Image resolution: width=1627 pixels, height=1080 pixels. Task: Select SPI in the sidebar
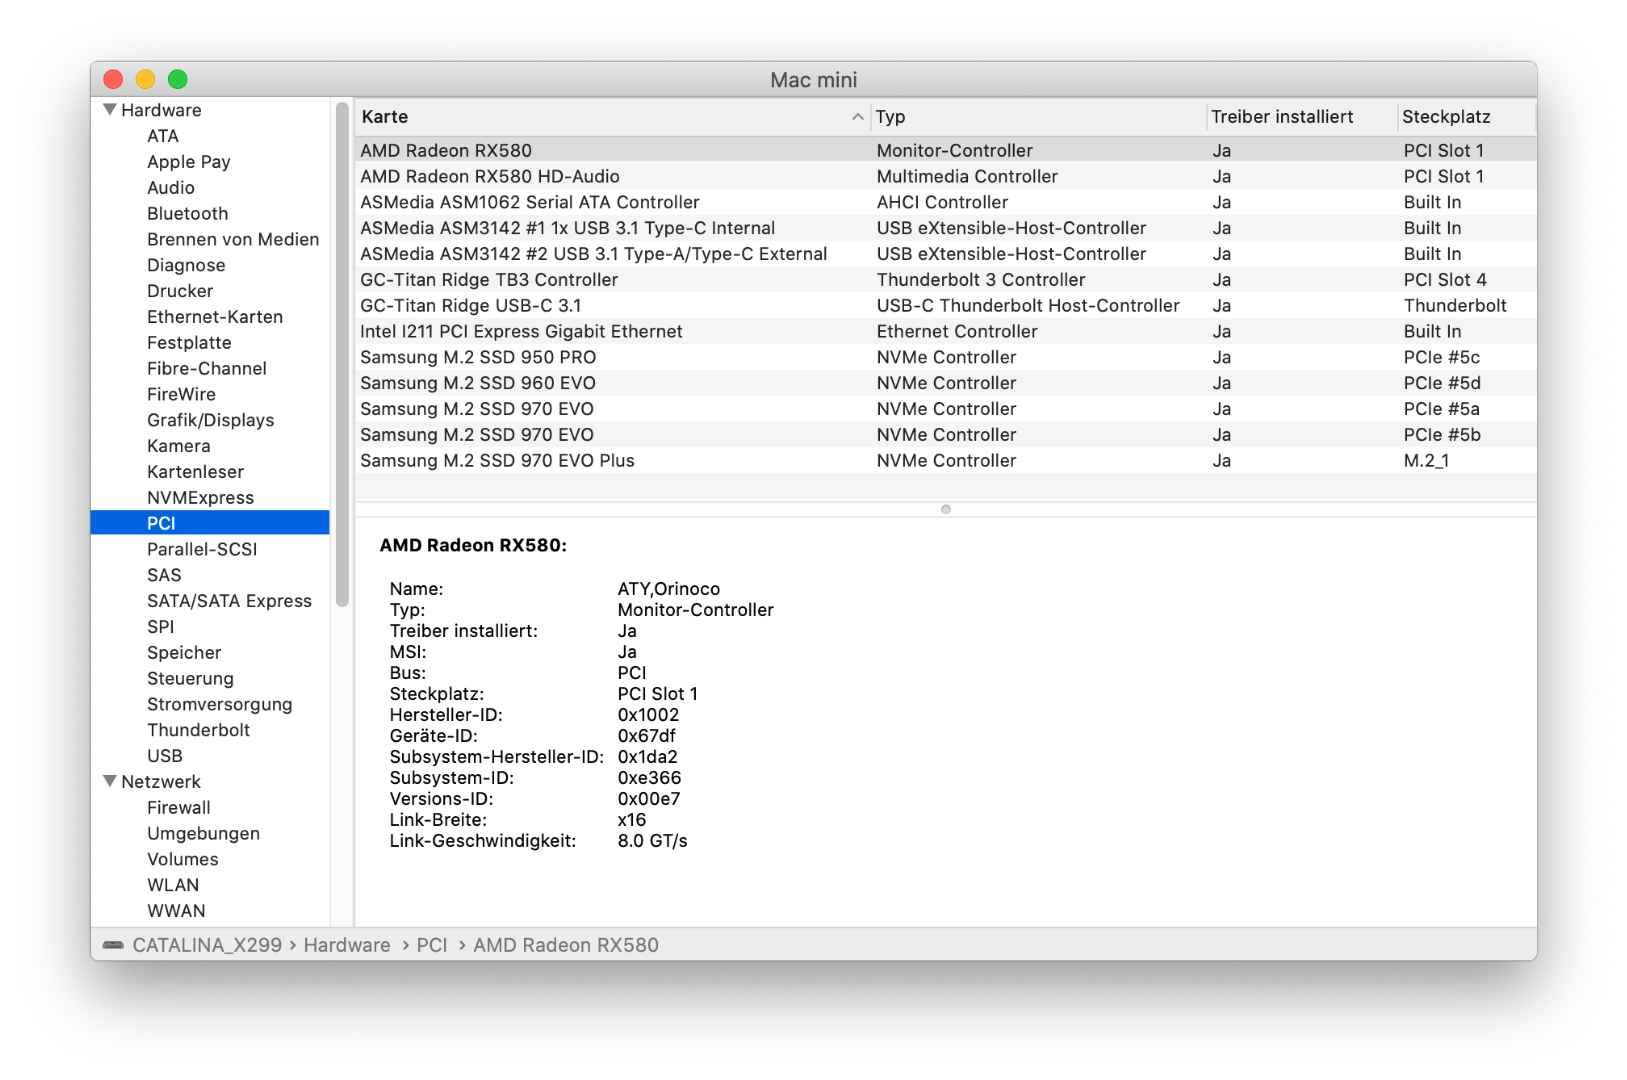(161, 627)
